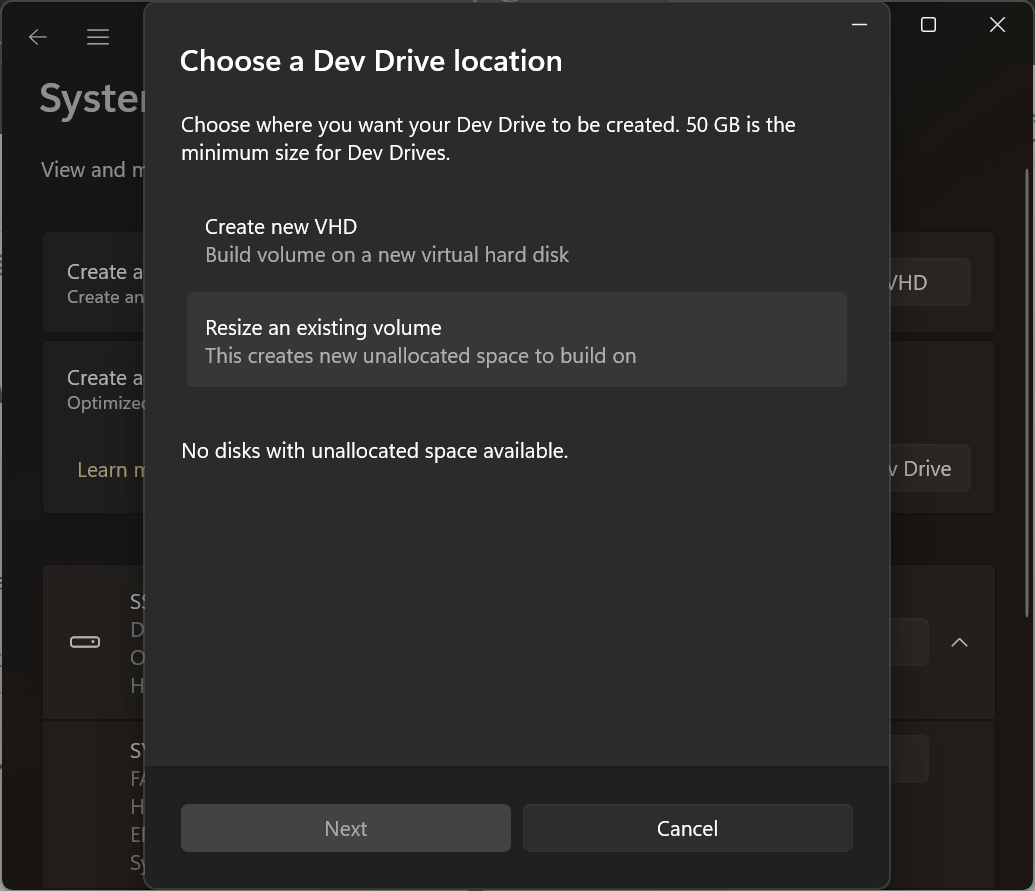Click the "Create a Dev Drive" card
This screenshot has width=1035, height=891.
pos(95,389)
